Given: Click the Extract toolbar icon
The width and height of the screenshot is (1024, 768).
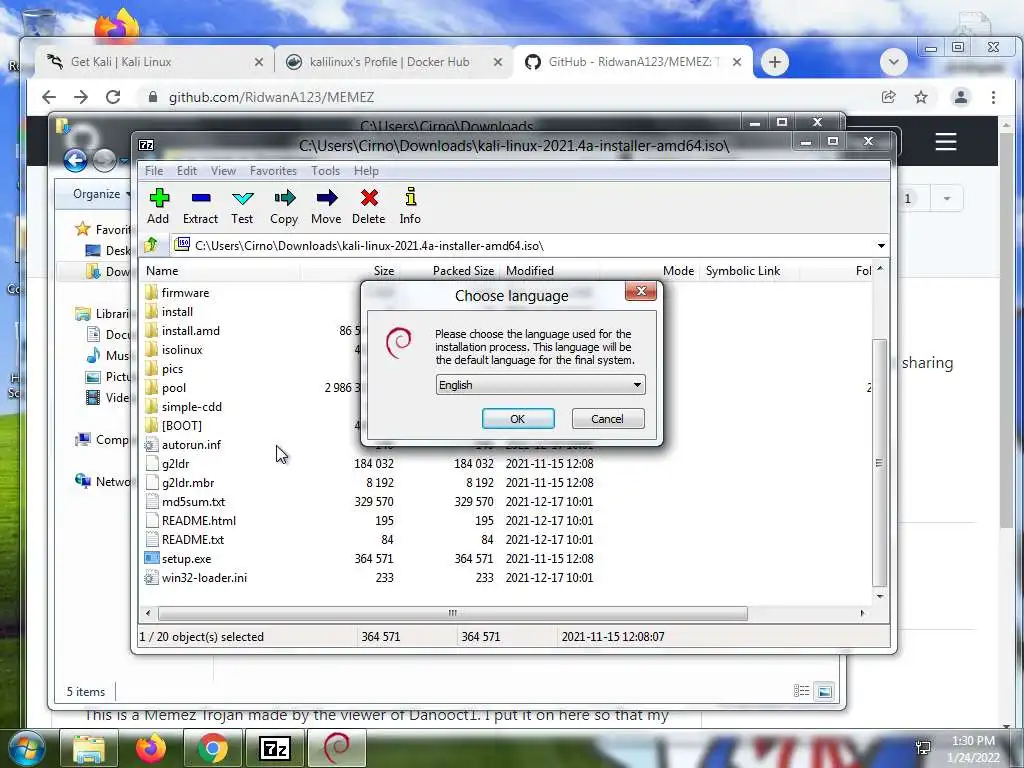Looking at the screenshot, I should [200, 206].
